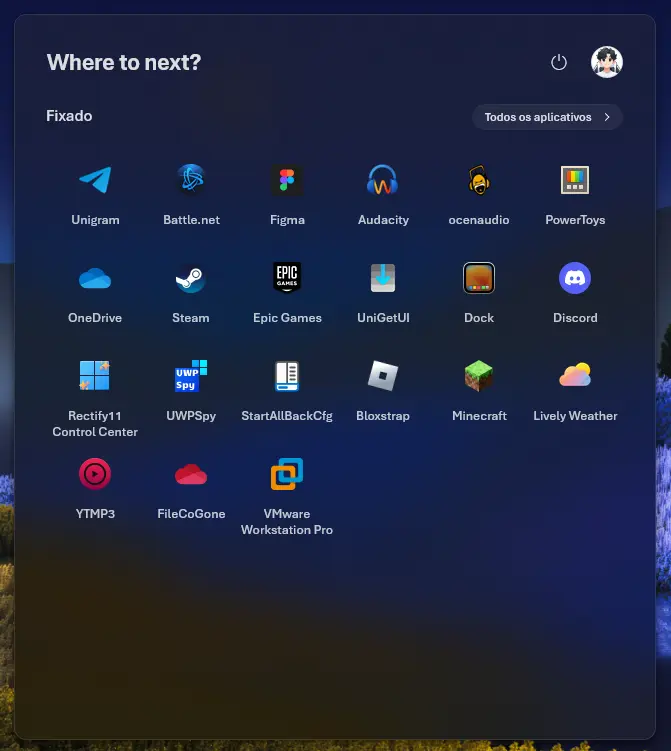Screen dimensions: 671x751
Task: Open YTMP3 red play icon
Action: pos(95,474)
